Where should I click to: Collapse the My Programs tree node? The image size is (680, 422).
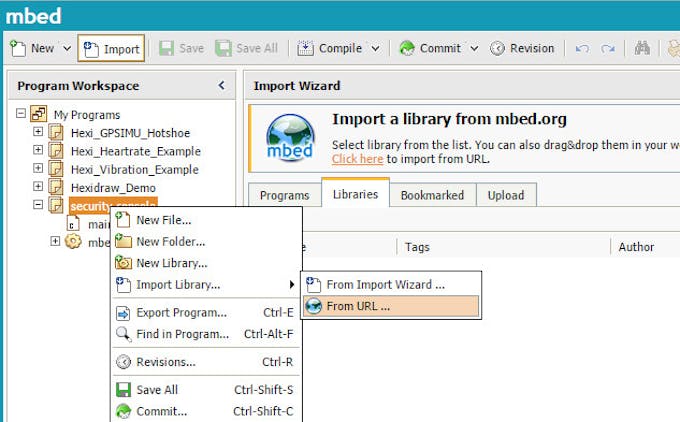pyautogui.click(x=21, y=114)
